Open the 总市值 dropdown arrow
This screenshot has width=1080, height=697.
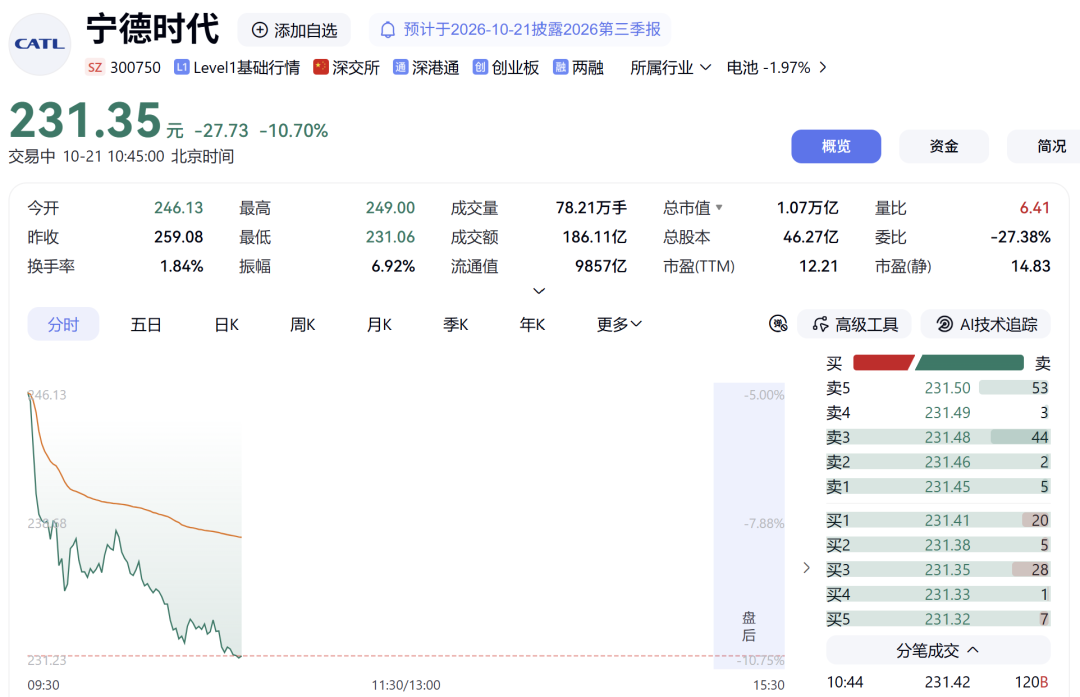click(719, 207)
